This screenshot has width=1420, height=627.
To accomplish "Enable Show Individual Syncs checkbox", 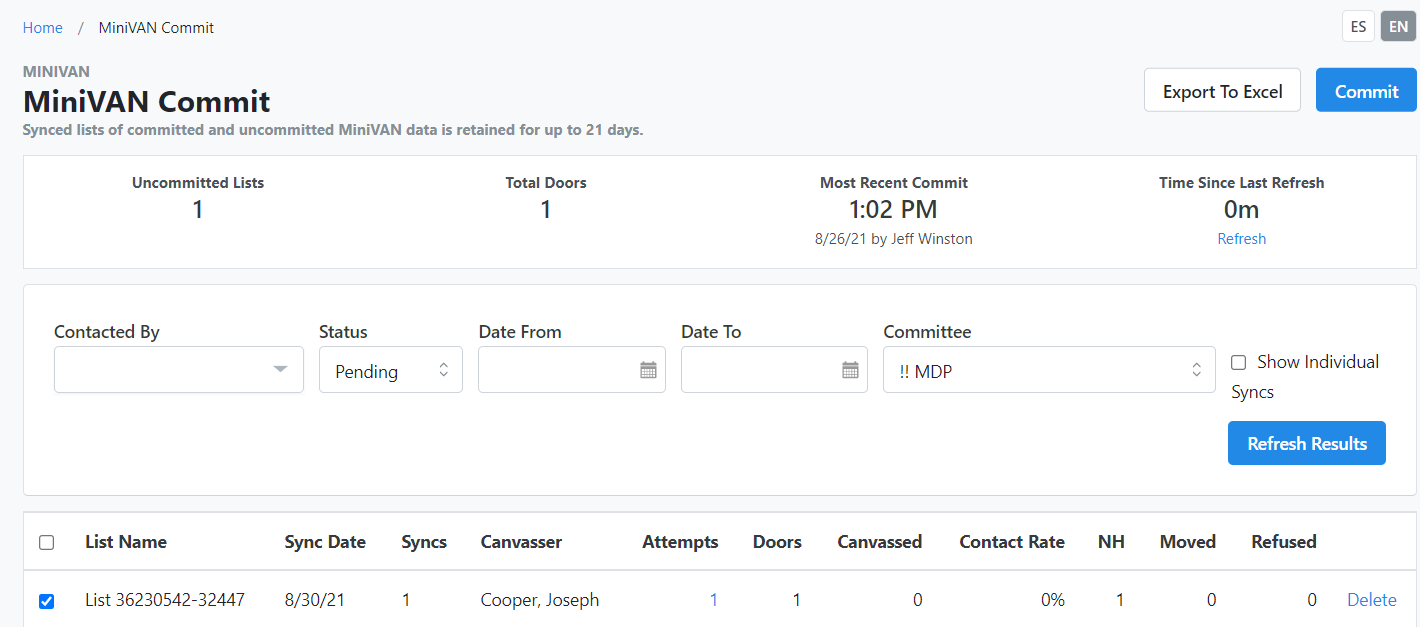I will pyautogui.click(x=1238, y=362).
